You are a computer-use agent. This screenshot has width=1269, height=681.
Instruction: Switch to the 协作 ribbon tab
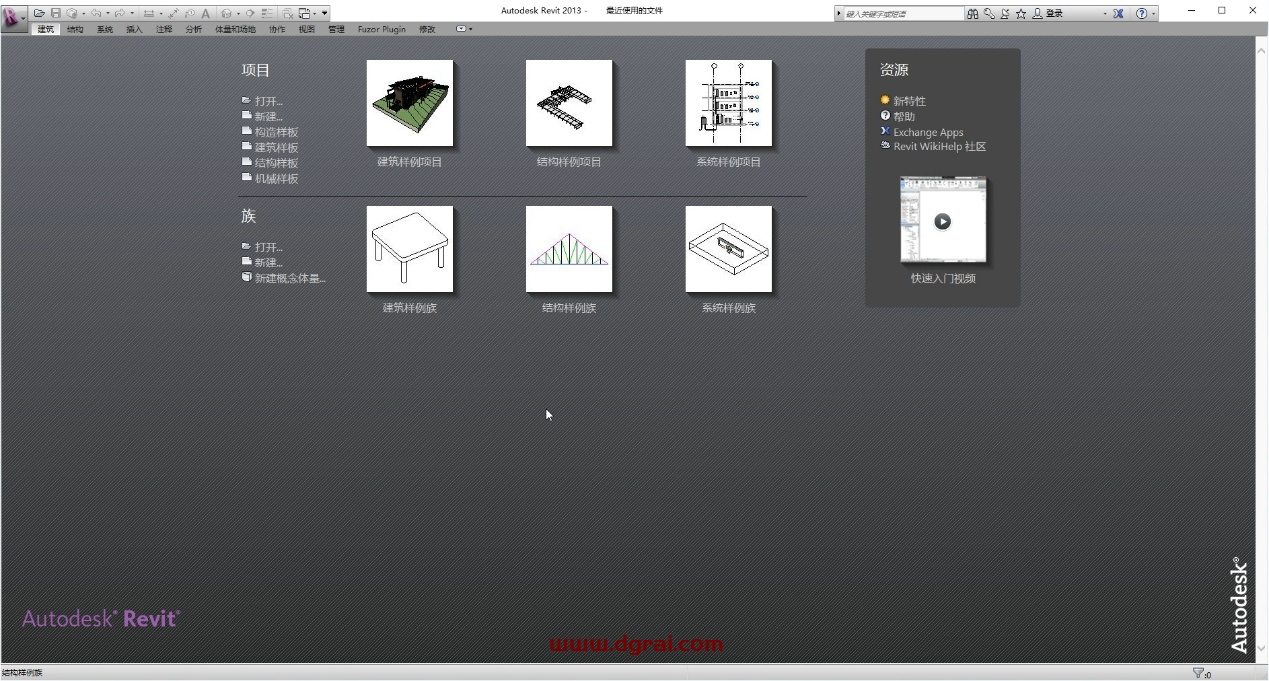(277, 29)
